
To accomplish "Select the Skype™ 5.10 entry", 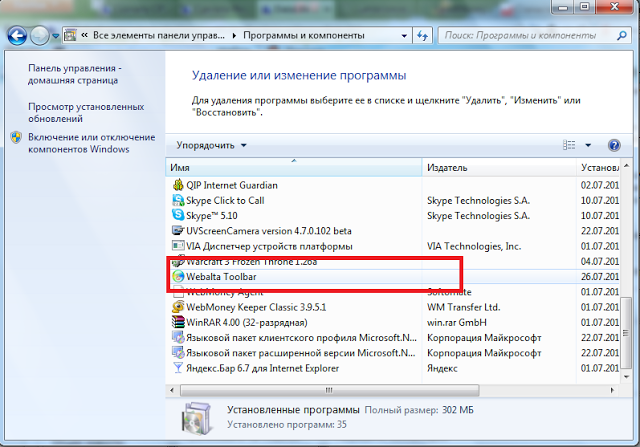I will [211, 216].
